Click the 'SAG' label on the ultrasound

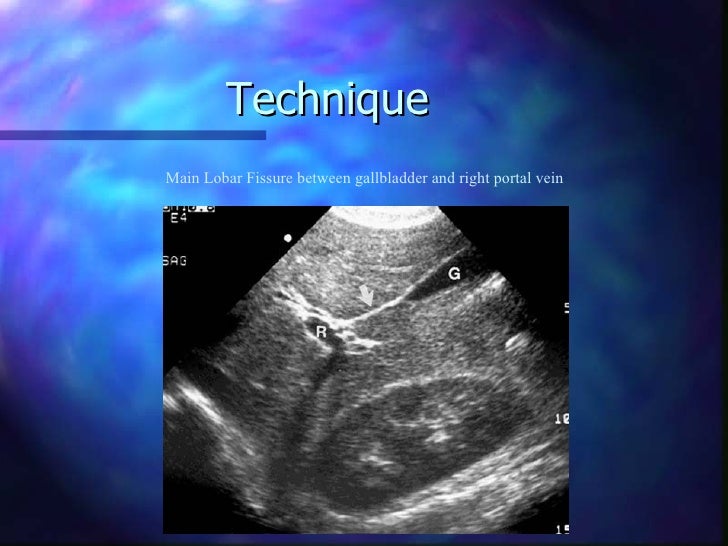[x=175, y=261]
